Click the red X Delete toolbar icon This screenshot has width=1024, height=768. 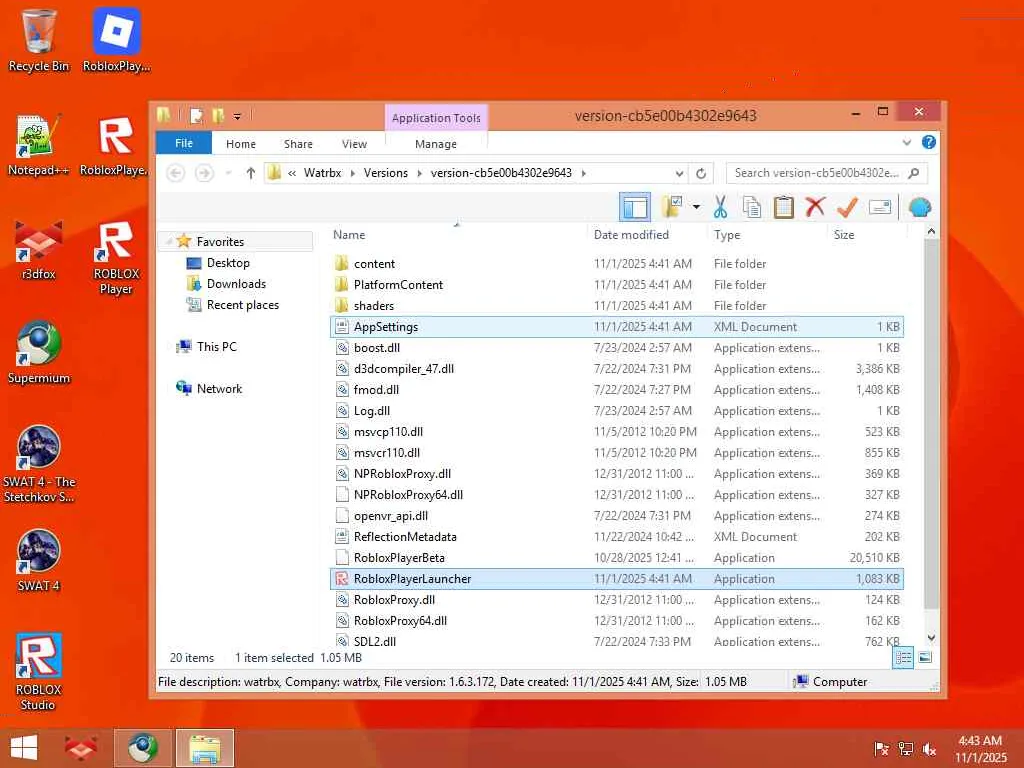tap(815, 208)
